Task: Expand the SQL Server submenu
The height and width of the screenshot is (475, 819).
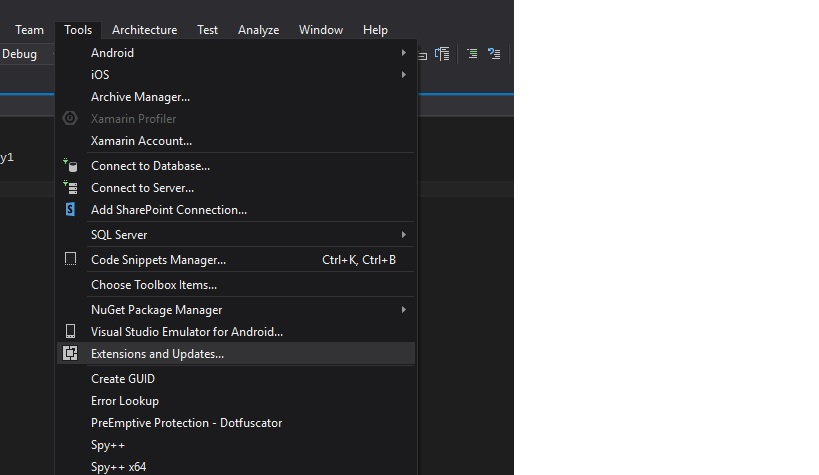Action: [236, 235]
